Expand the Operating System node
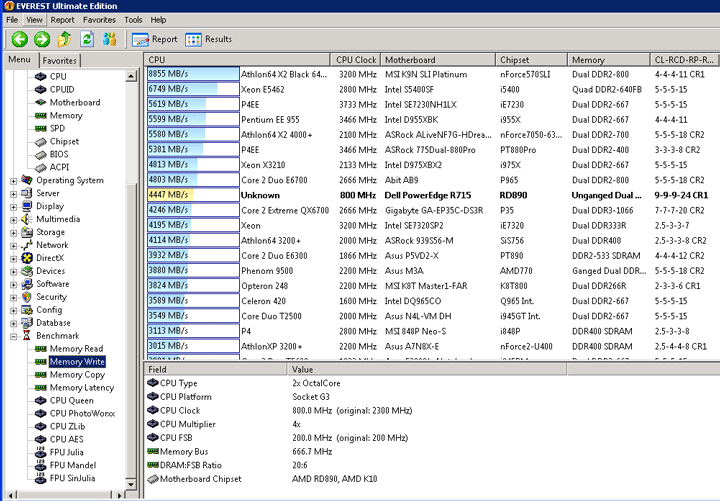Image resolution: width=720 pixels, height=501 pixels. pos(13,181)
